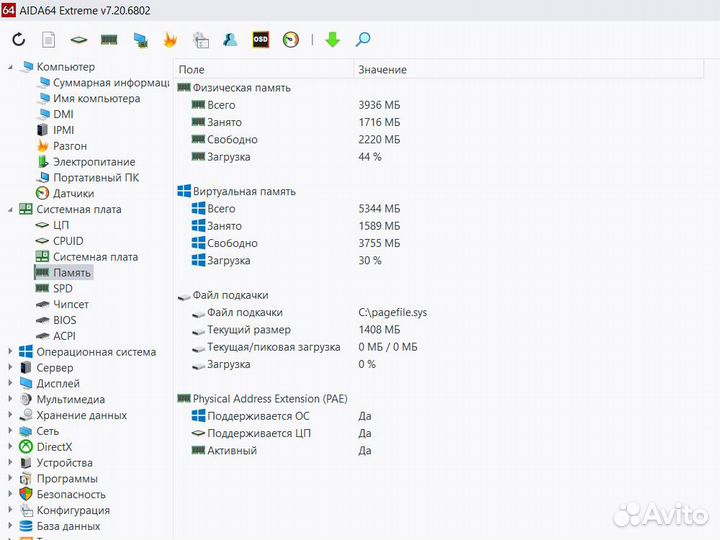
Task: Click the user profile toolbar icon
Action: (230, 39)
